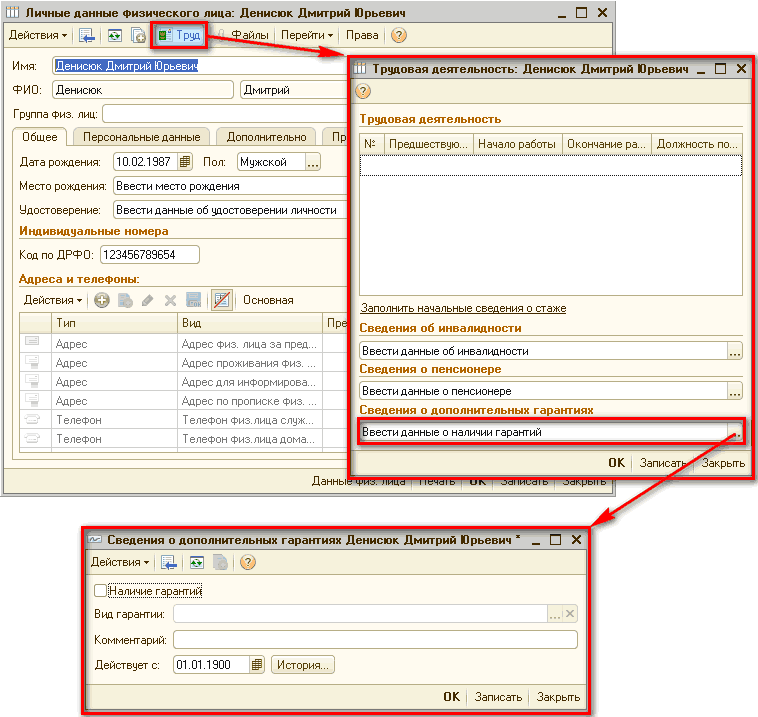
Task: Click the Основная toggle icon in addresses toolbar
Action: [x=222, y=300]
